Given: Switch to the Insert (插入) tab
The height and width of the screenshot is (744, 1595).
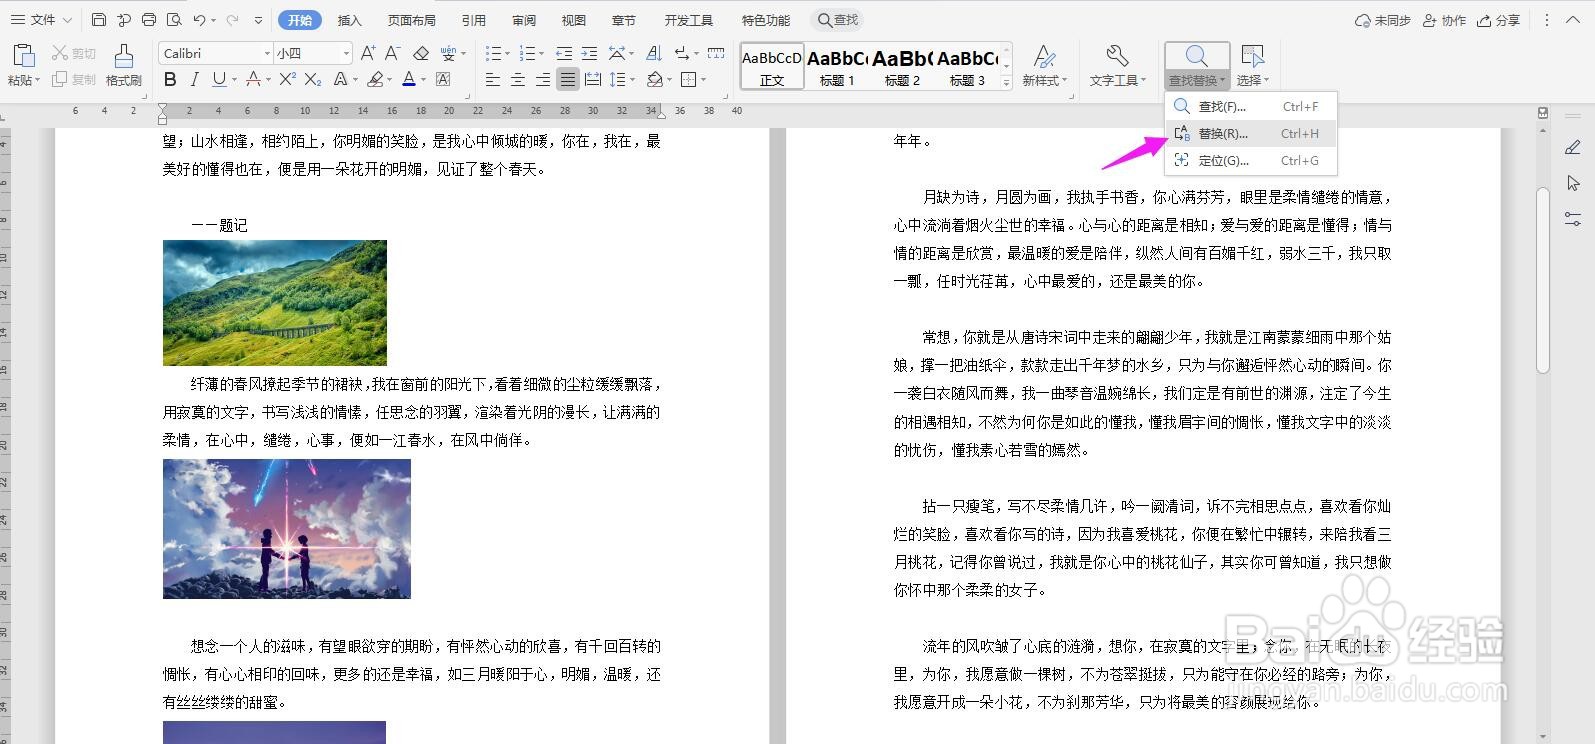Looking at the screenshot, I should (x=349, y=20).
